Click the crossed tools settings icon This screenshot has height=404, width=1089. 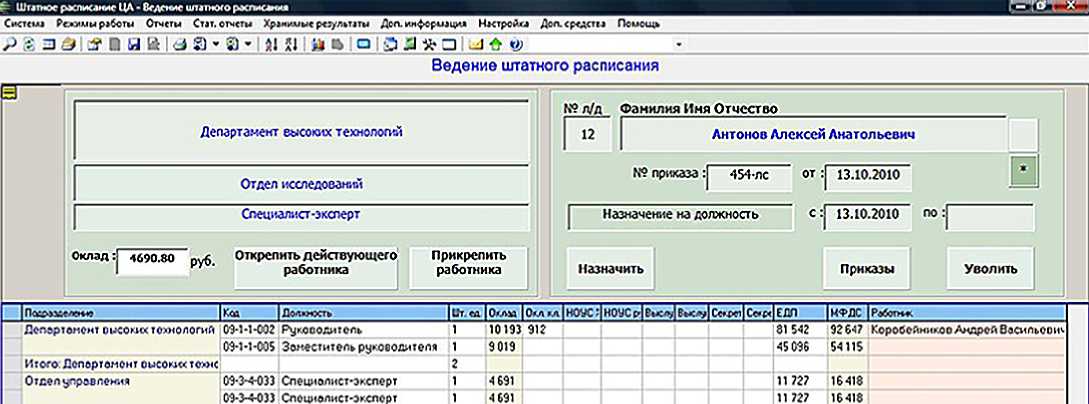429,44
